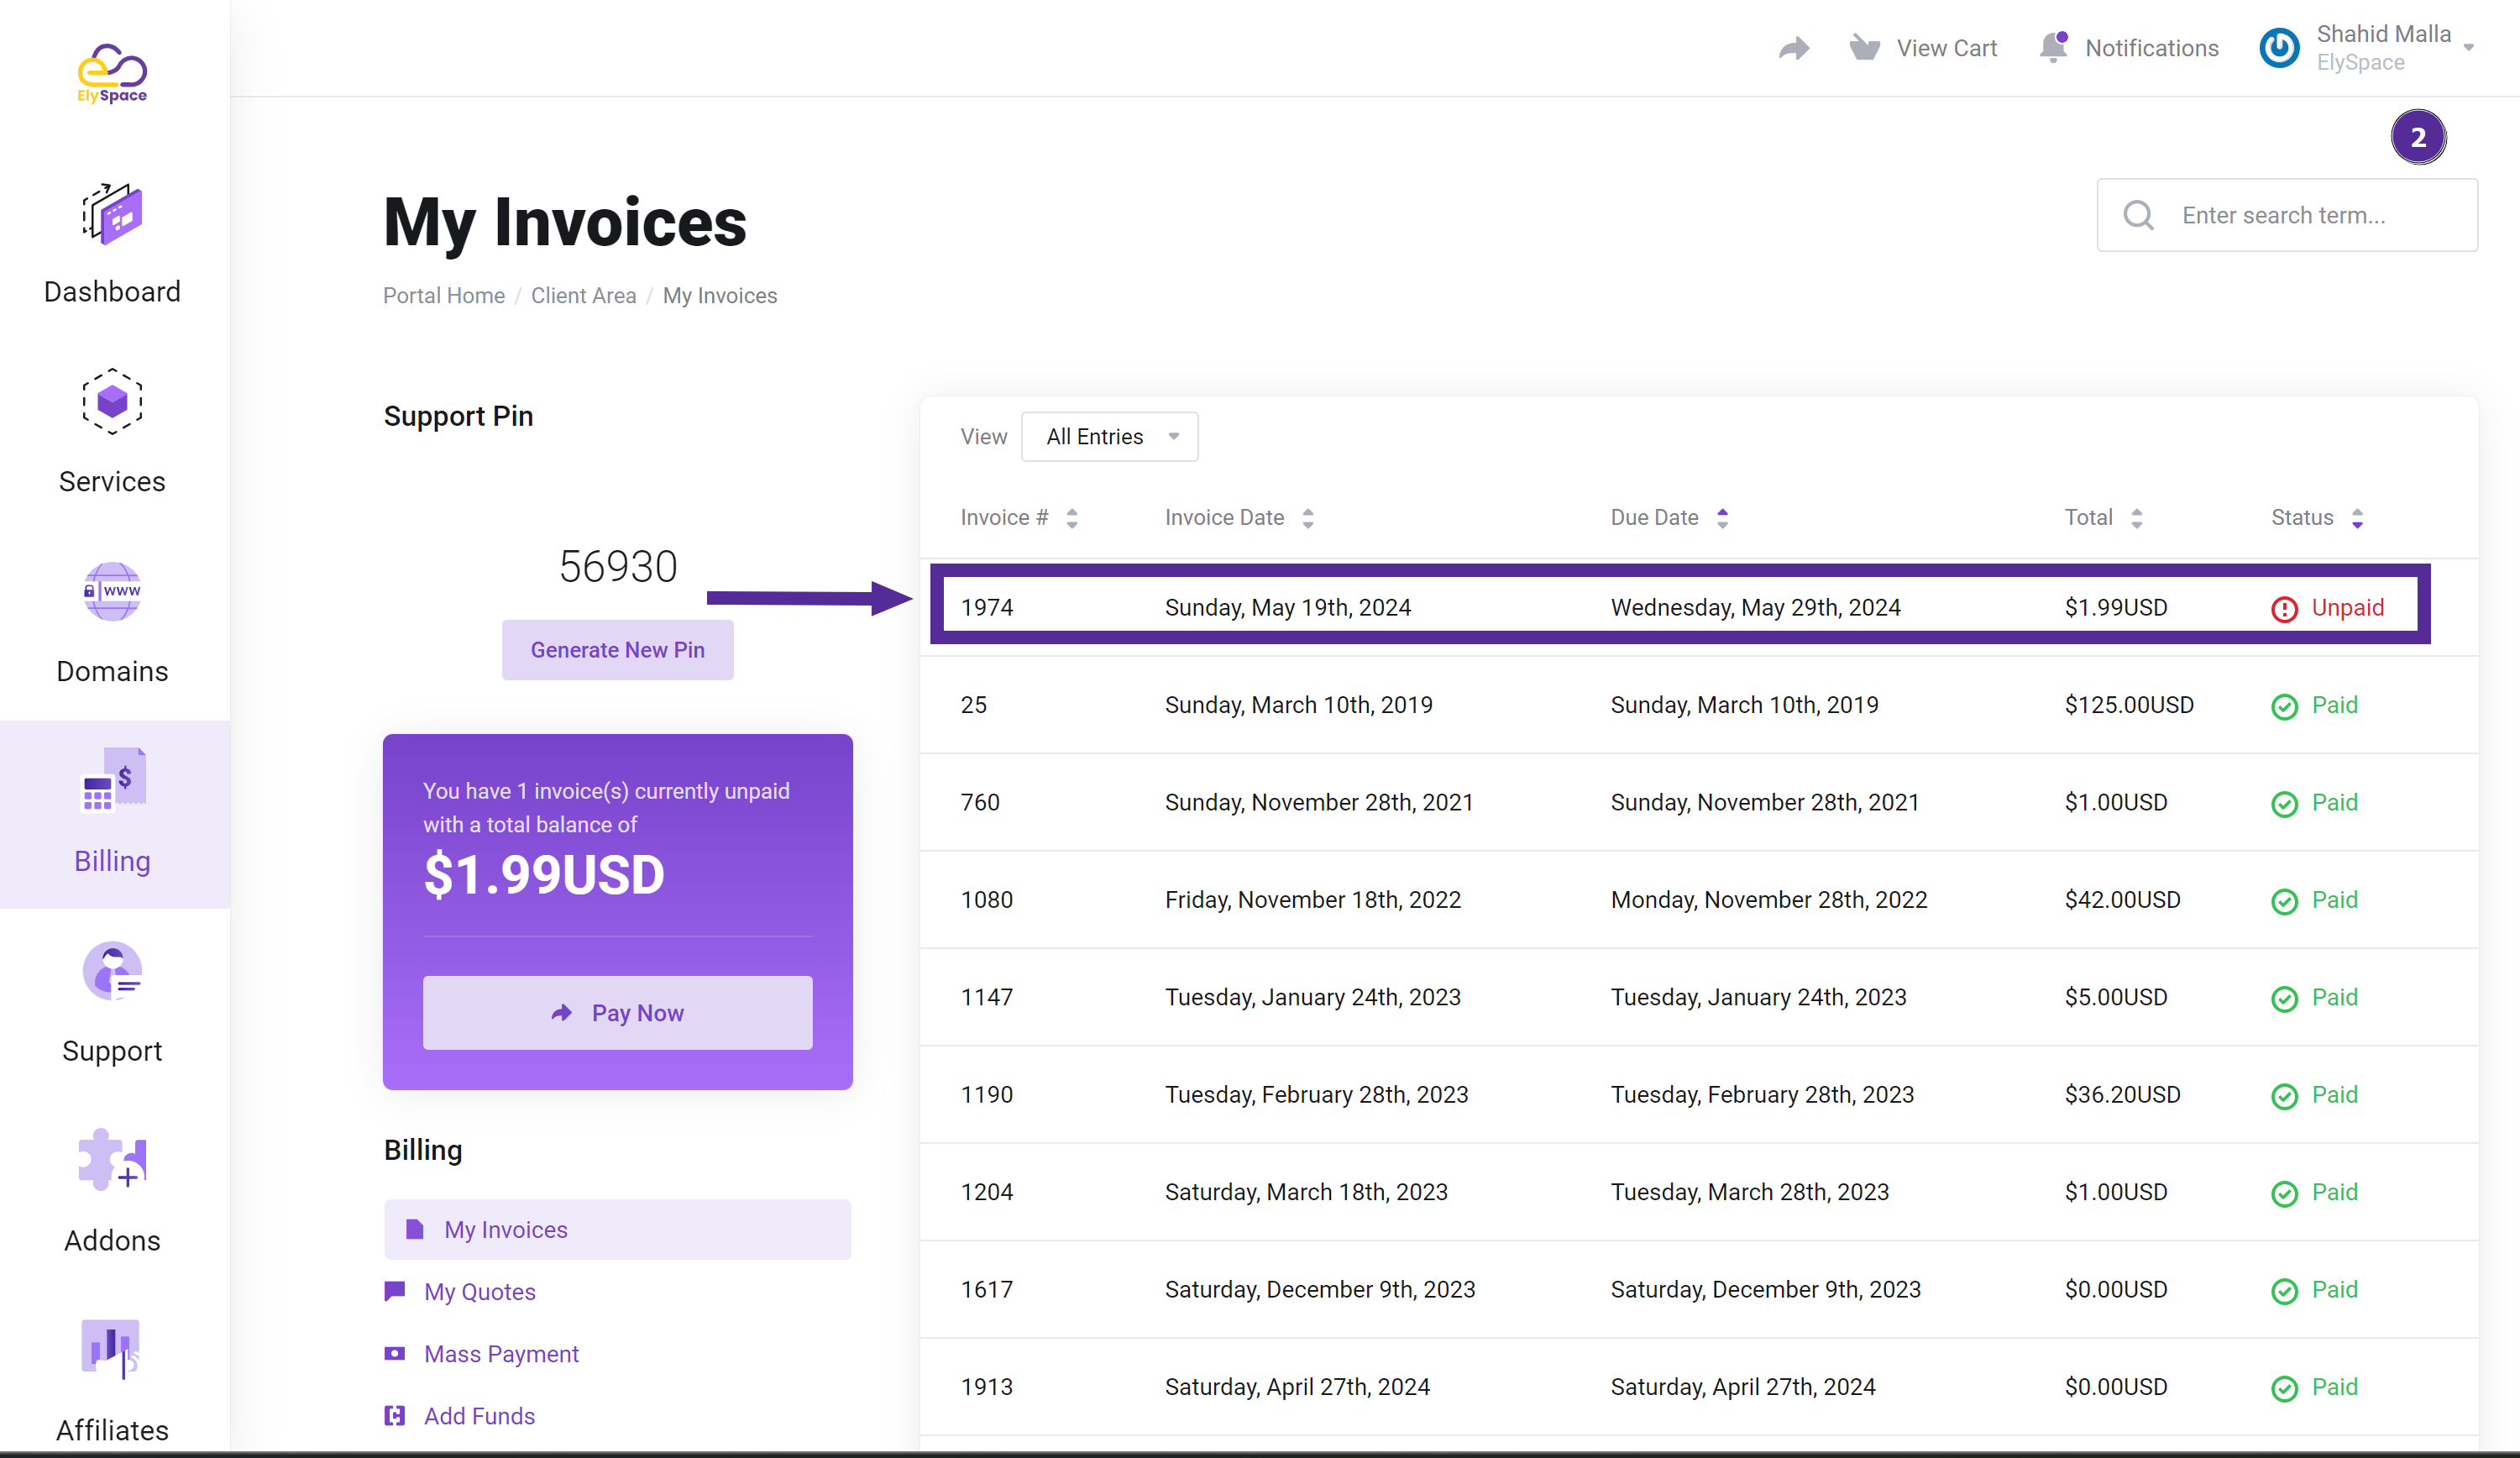Open the Billing menu label
The height and width of the screenshot is (1458, 2520).
pos(112,862)
